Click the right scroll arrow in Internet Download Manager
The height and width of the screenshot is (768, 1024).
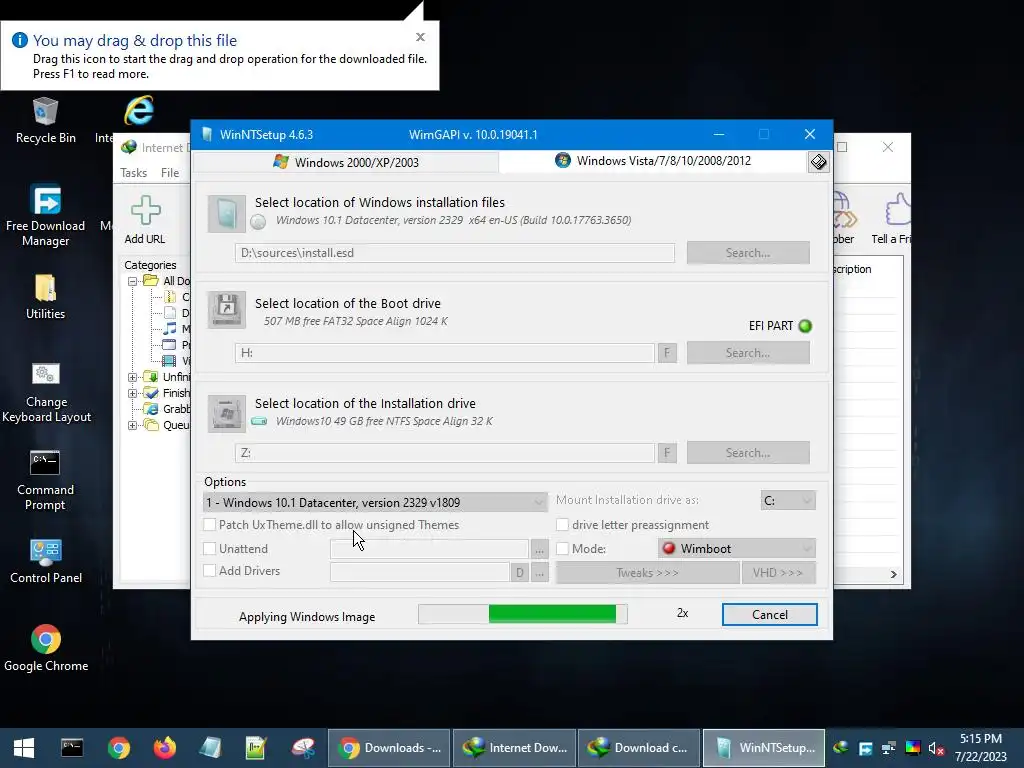[x=893, y=574]
